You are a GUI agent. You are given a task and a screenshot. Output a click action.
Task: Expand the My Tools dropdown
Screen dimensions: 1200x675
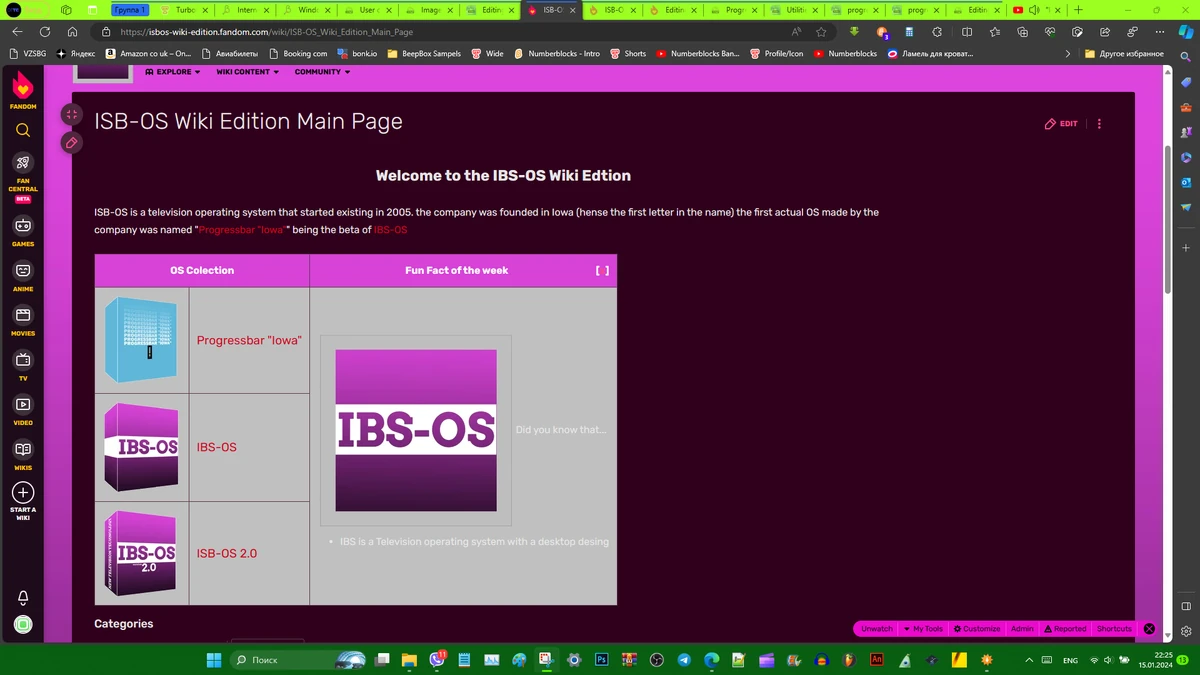(922, 628)
